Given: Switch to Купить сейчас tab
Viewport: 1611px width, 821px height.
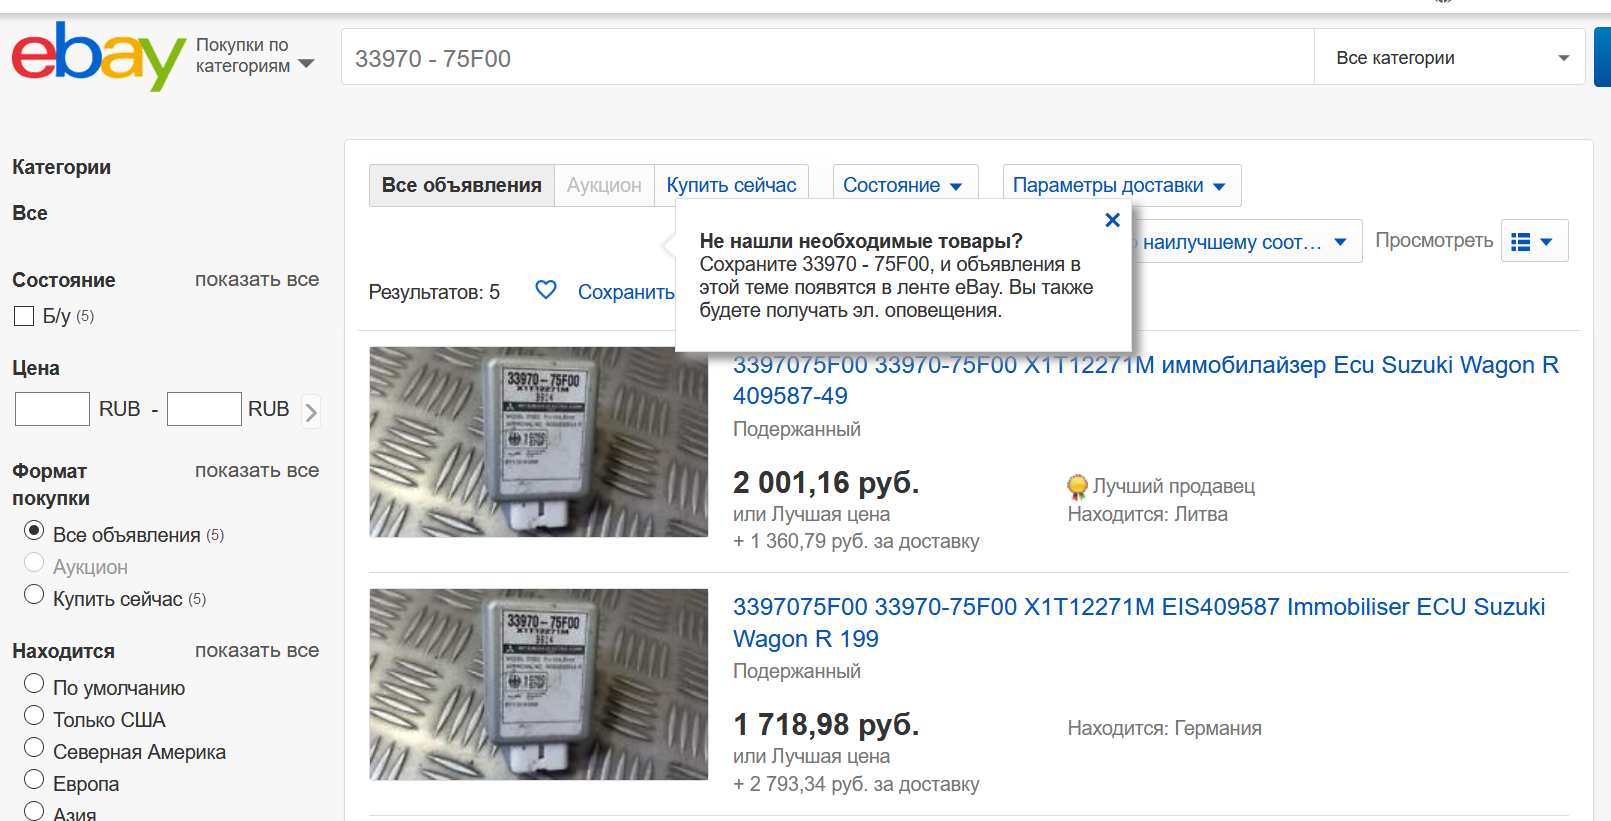Looking at the screenshot, I should [732, 185].
